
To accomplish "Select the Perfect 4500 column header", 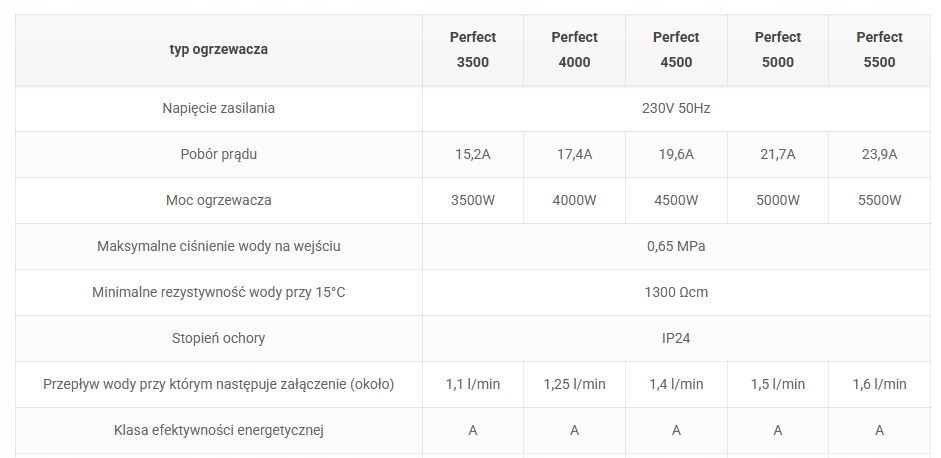I will coord(676,49).
